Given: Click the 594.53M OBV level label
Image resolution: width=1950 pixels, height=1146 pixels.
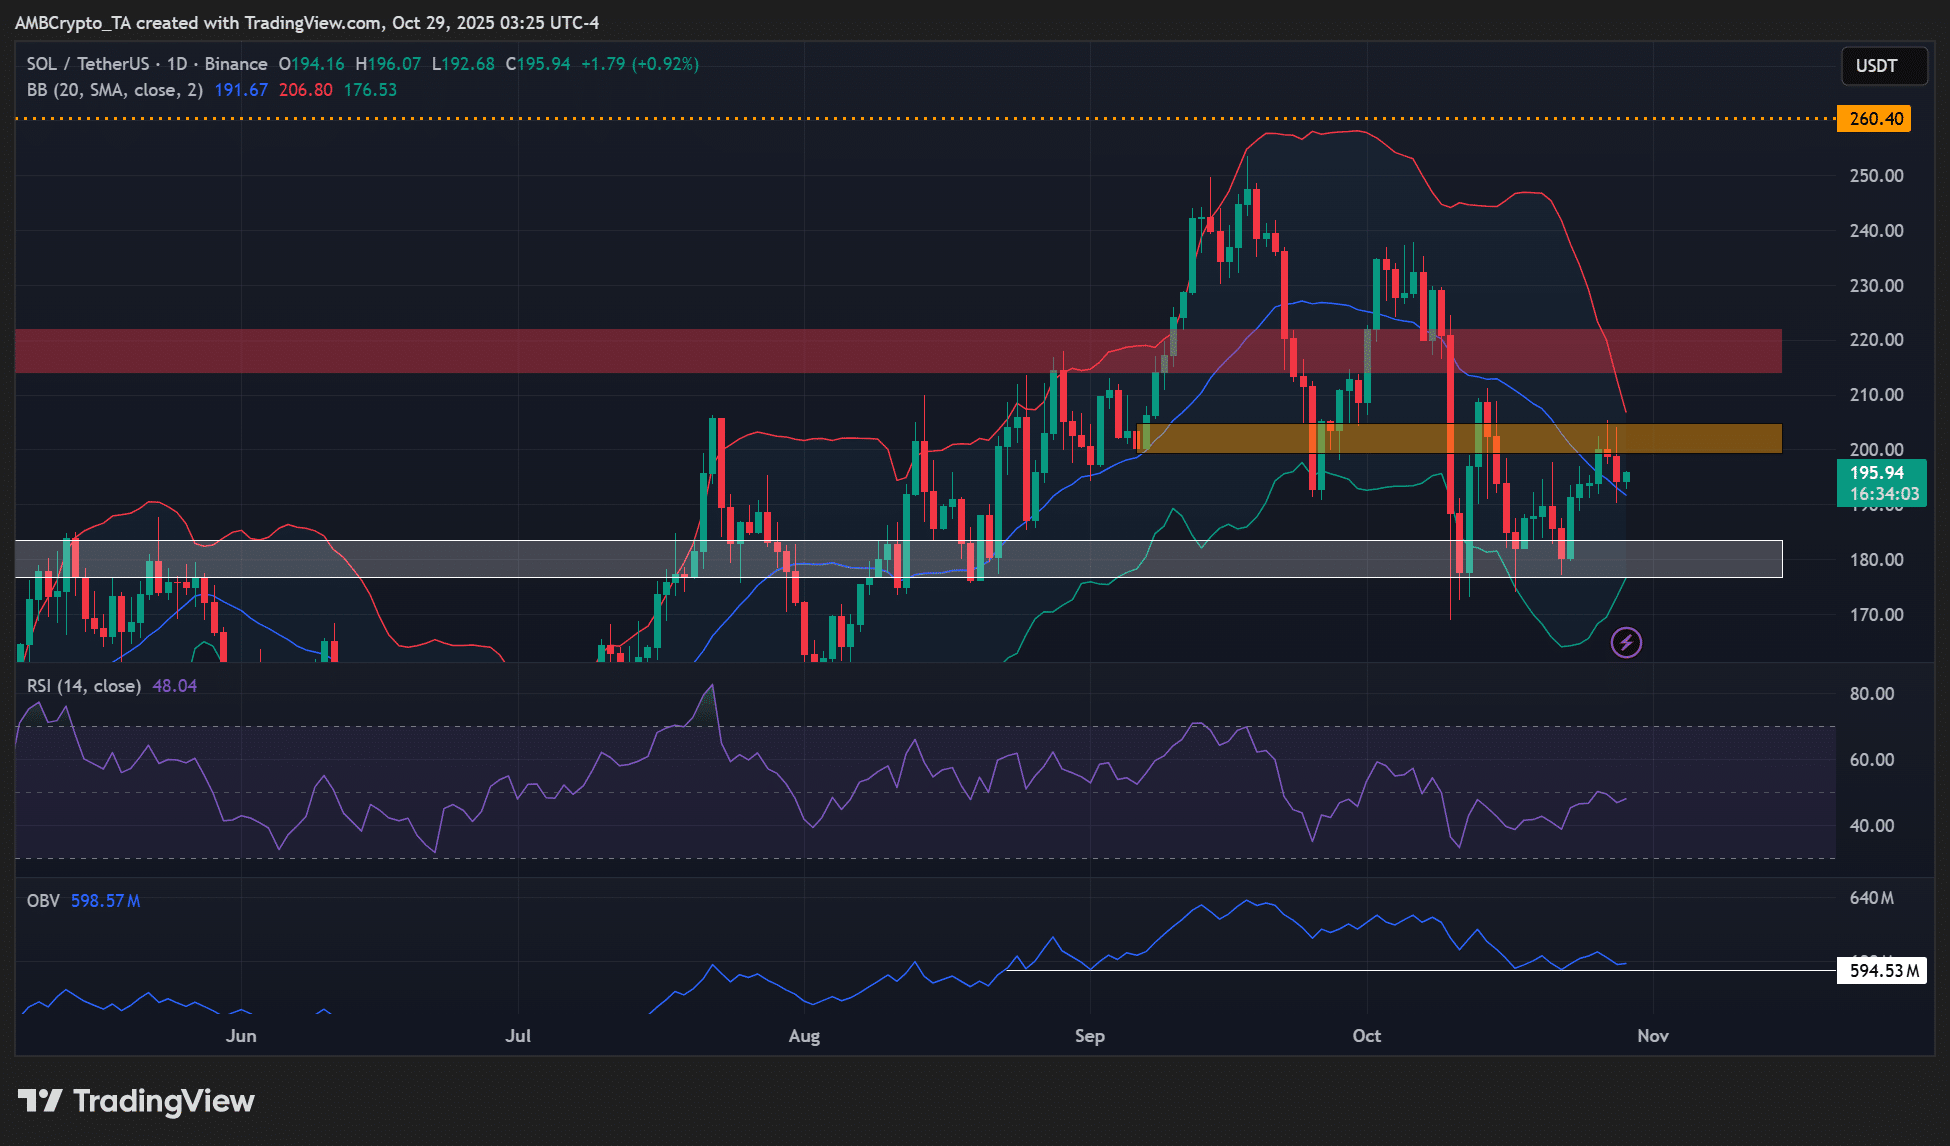Looking at the screenshot, I should 1882,971.
